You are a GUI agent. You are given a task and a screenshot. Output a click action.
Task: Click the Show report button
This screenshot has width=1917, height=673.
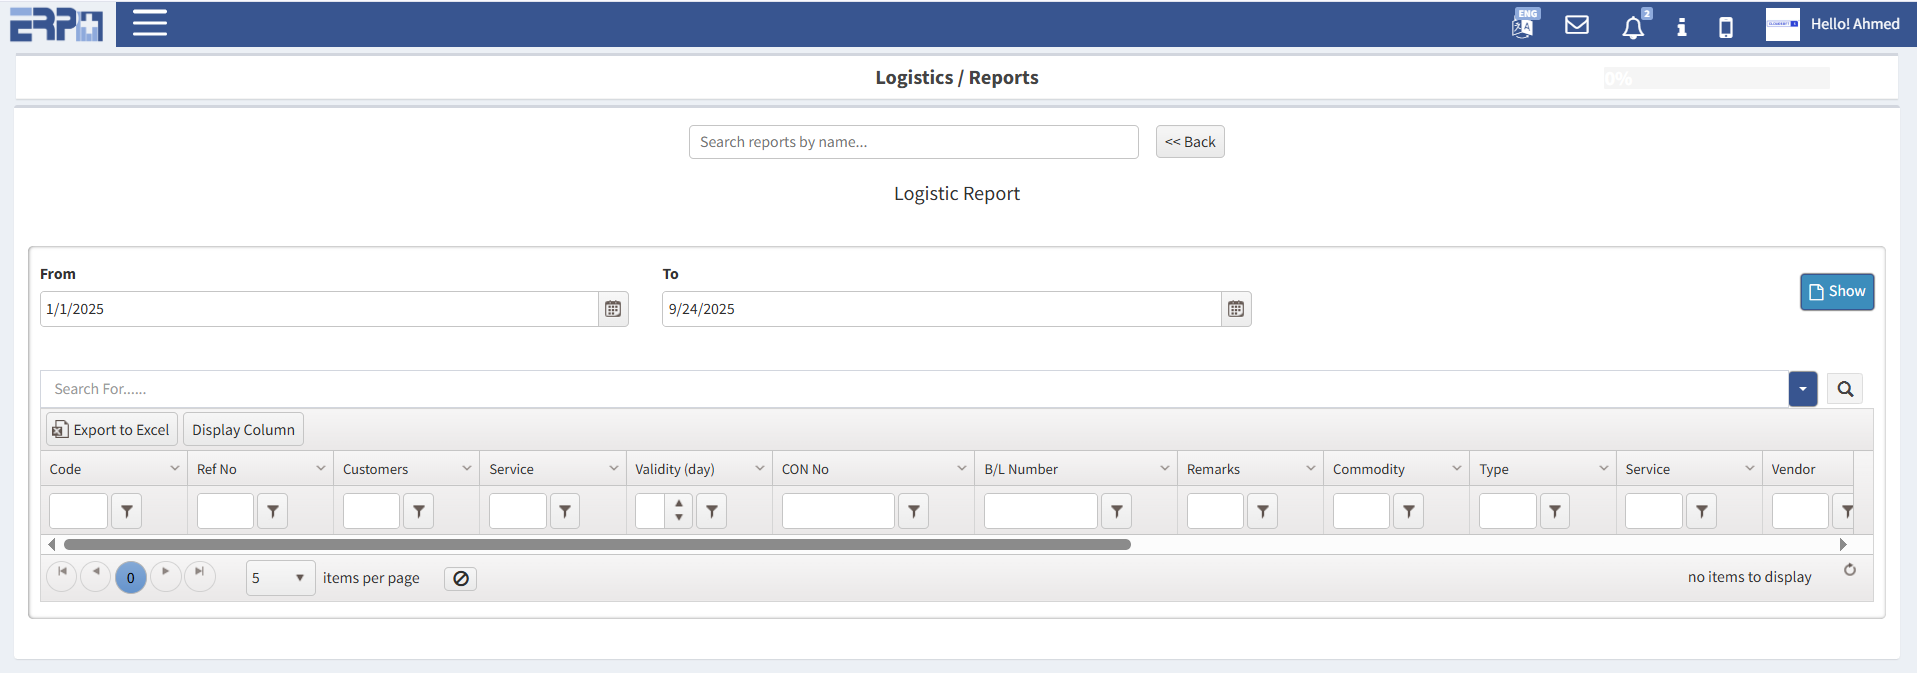(x=1837, y=292)
